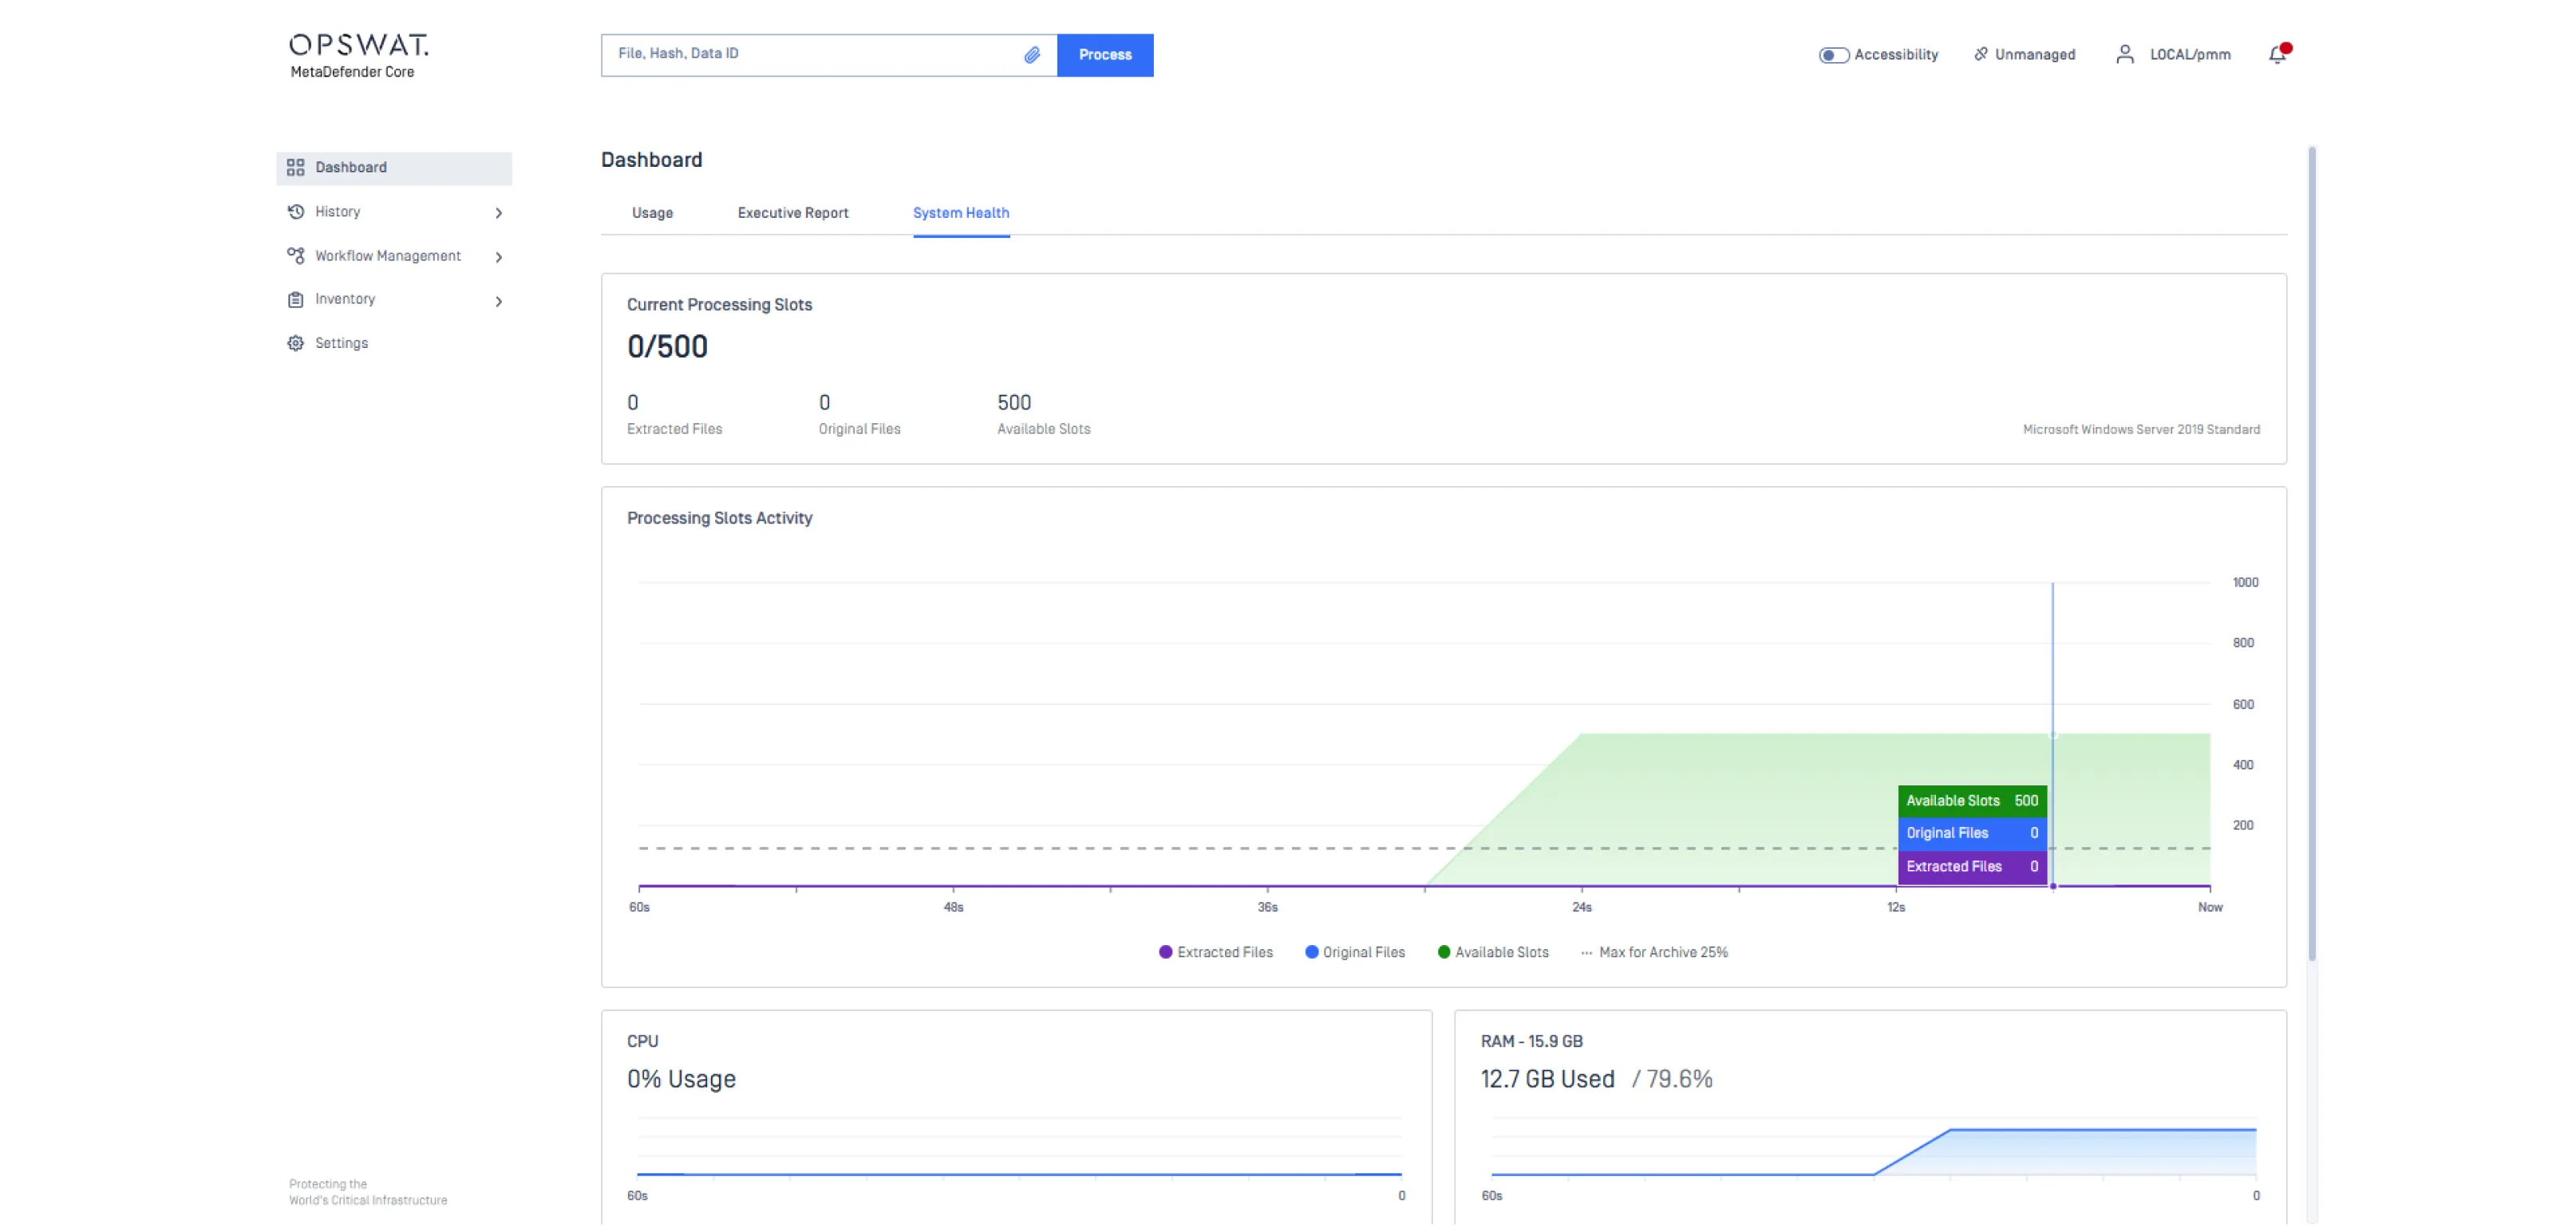Open the notifications bell icon
Screen dimensions: 2576x1226
click(x=2277, y=55)
